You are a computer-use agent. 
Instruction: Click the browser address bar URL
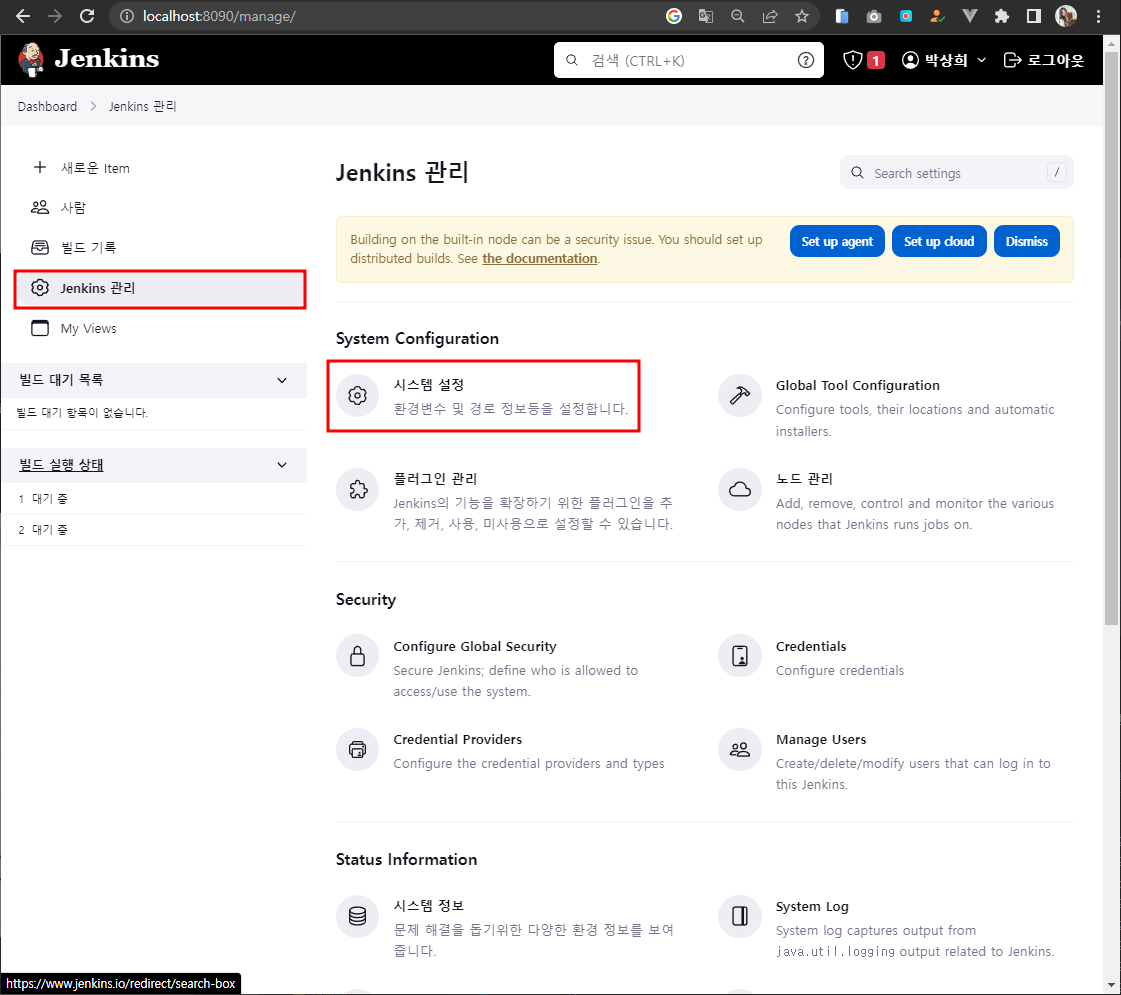click(x=219, y=16)
